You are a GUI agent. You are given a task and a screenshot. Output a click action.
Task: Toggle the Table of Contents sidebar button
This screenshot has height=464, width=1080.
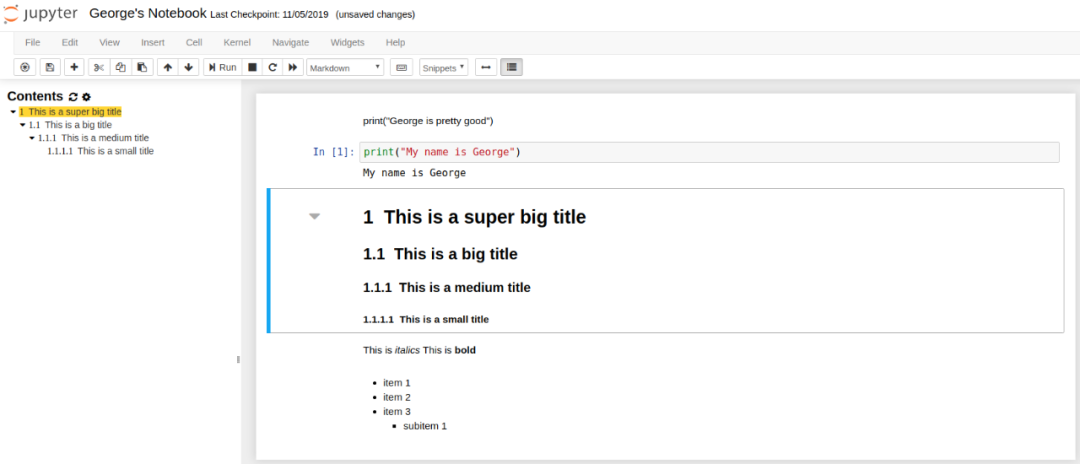click(x=512, y=67)
